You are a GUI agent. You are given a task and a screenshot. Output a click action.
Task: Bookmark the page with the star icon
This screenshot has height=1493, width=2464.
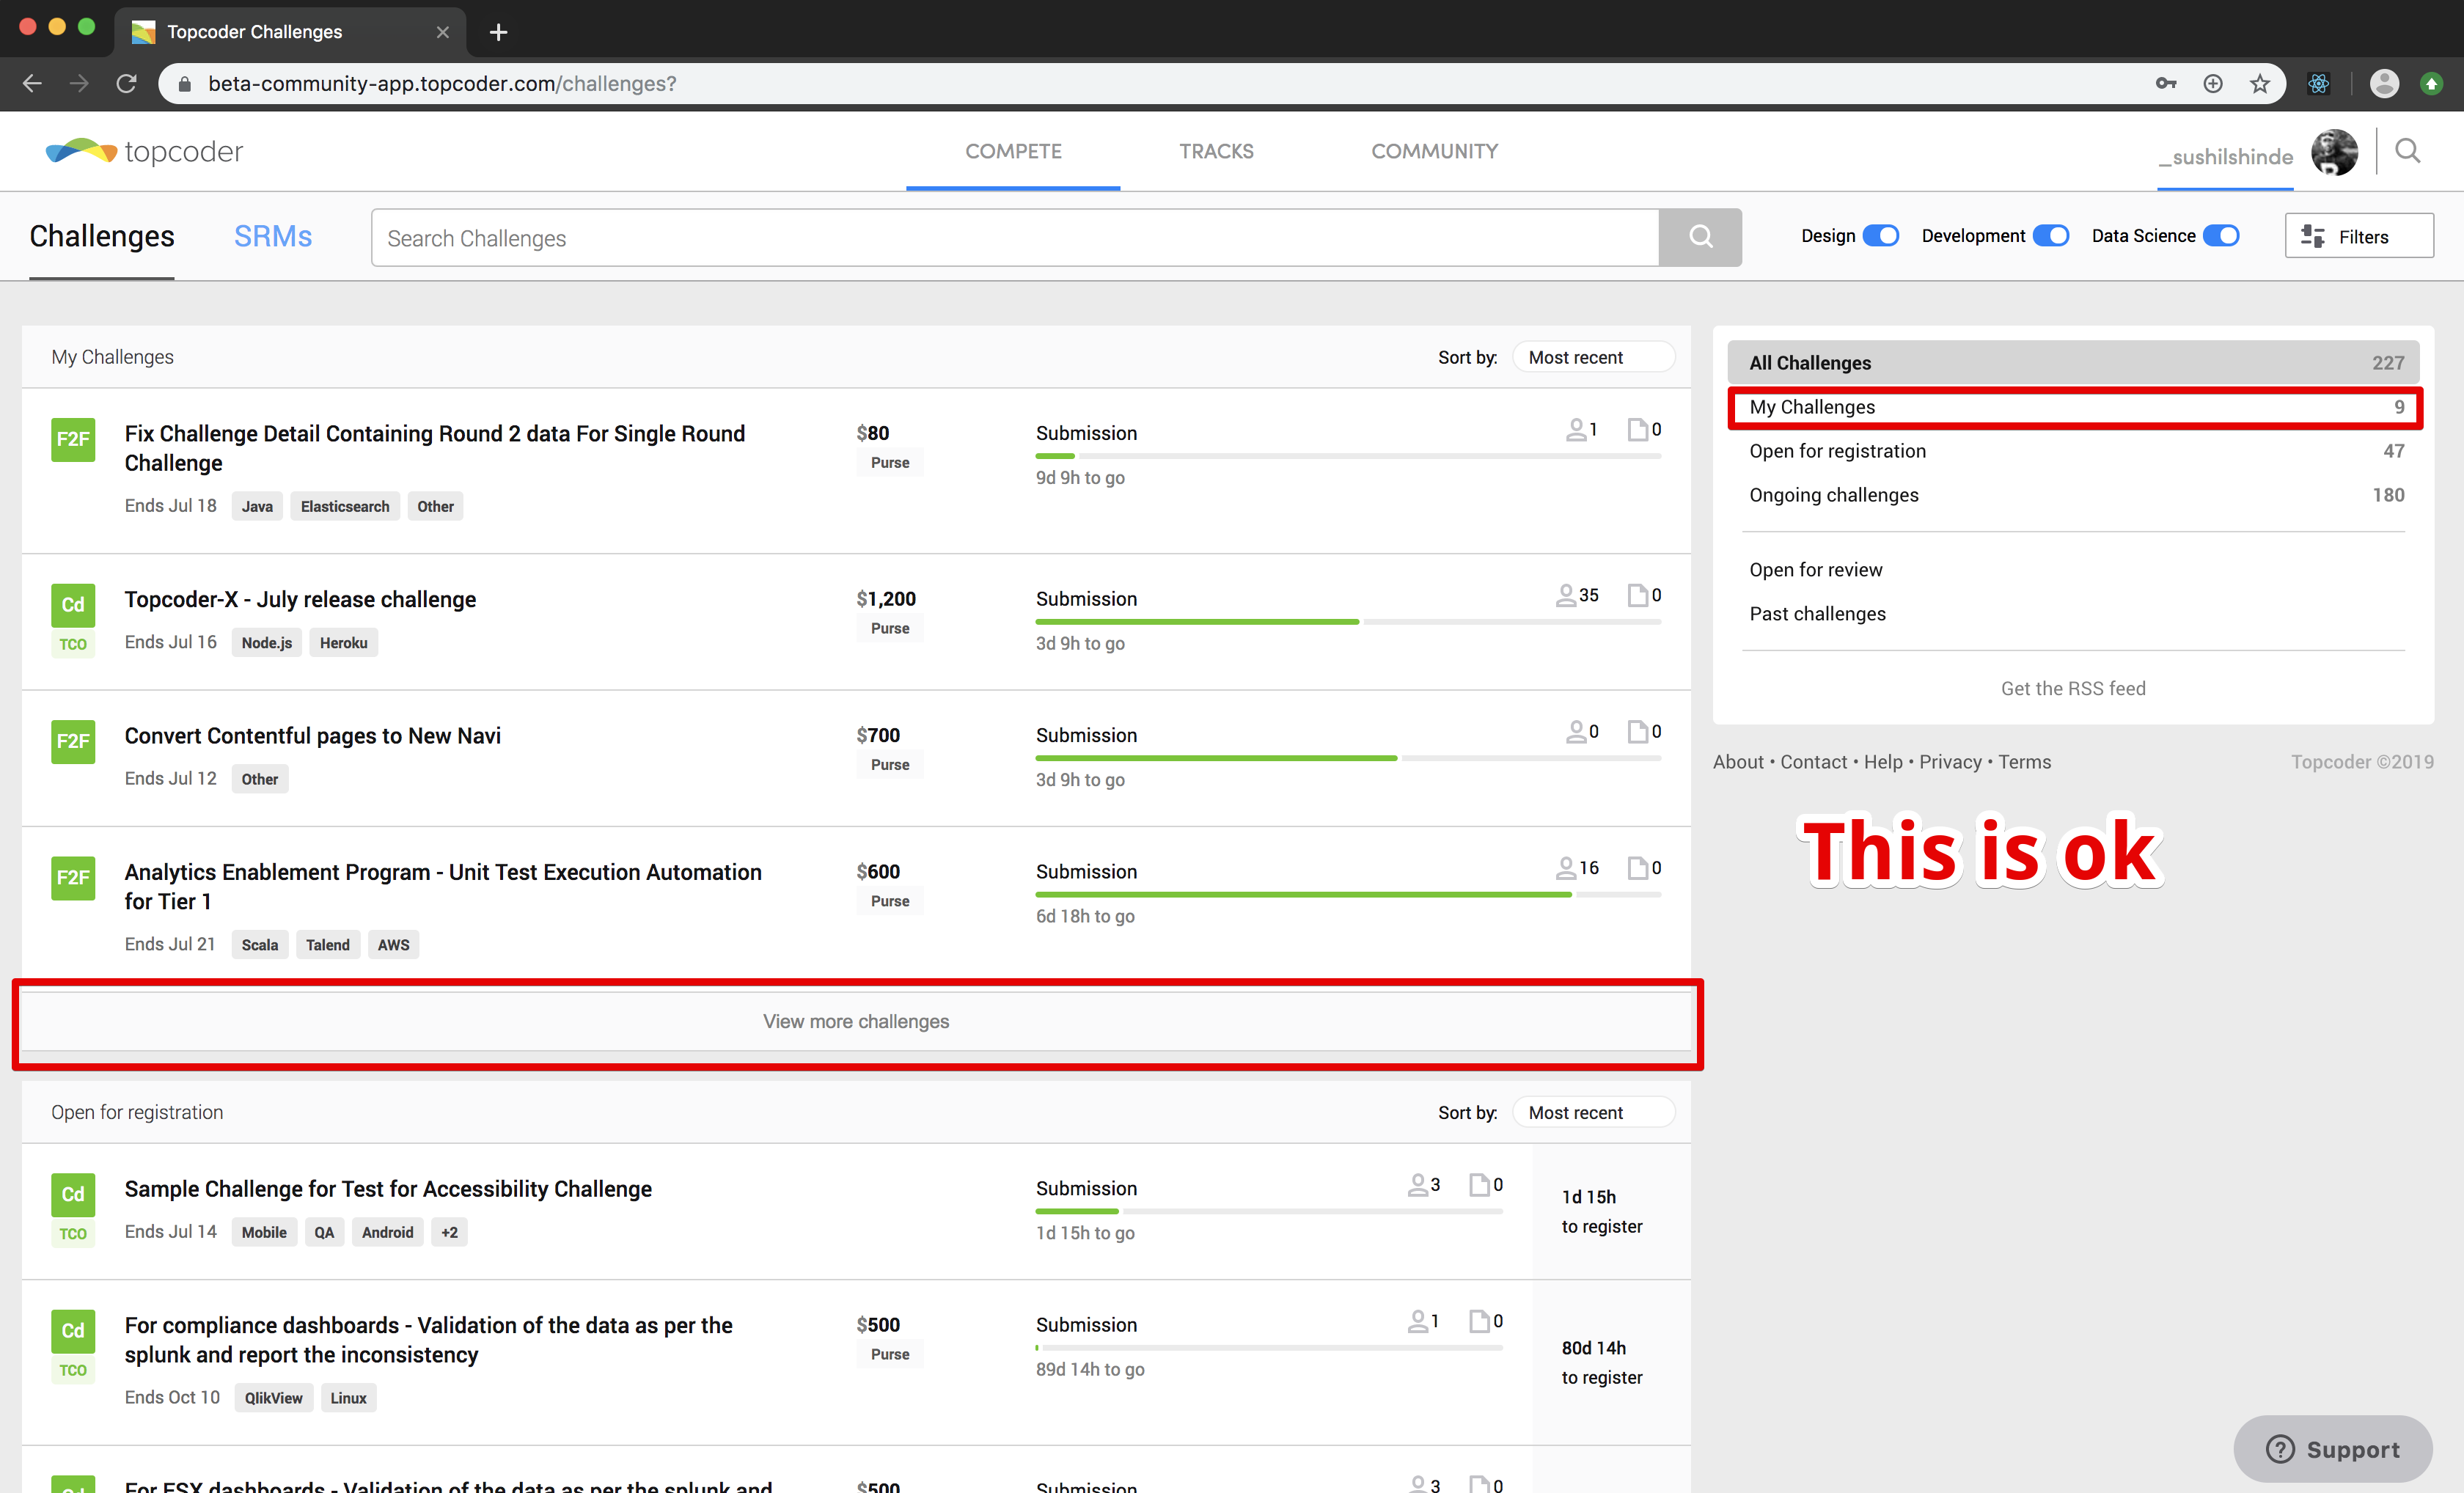(x=2259, y=84)
